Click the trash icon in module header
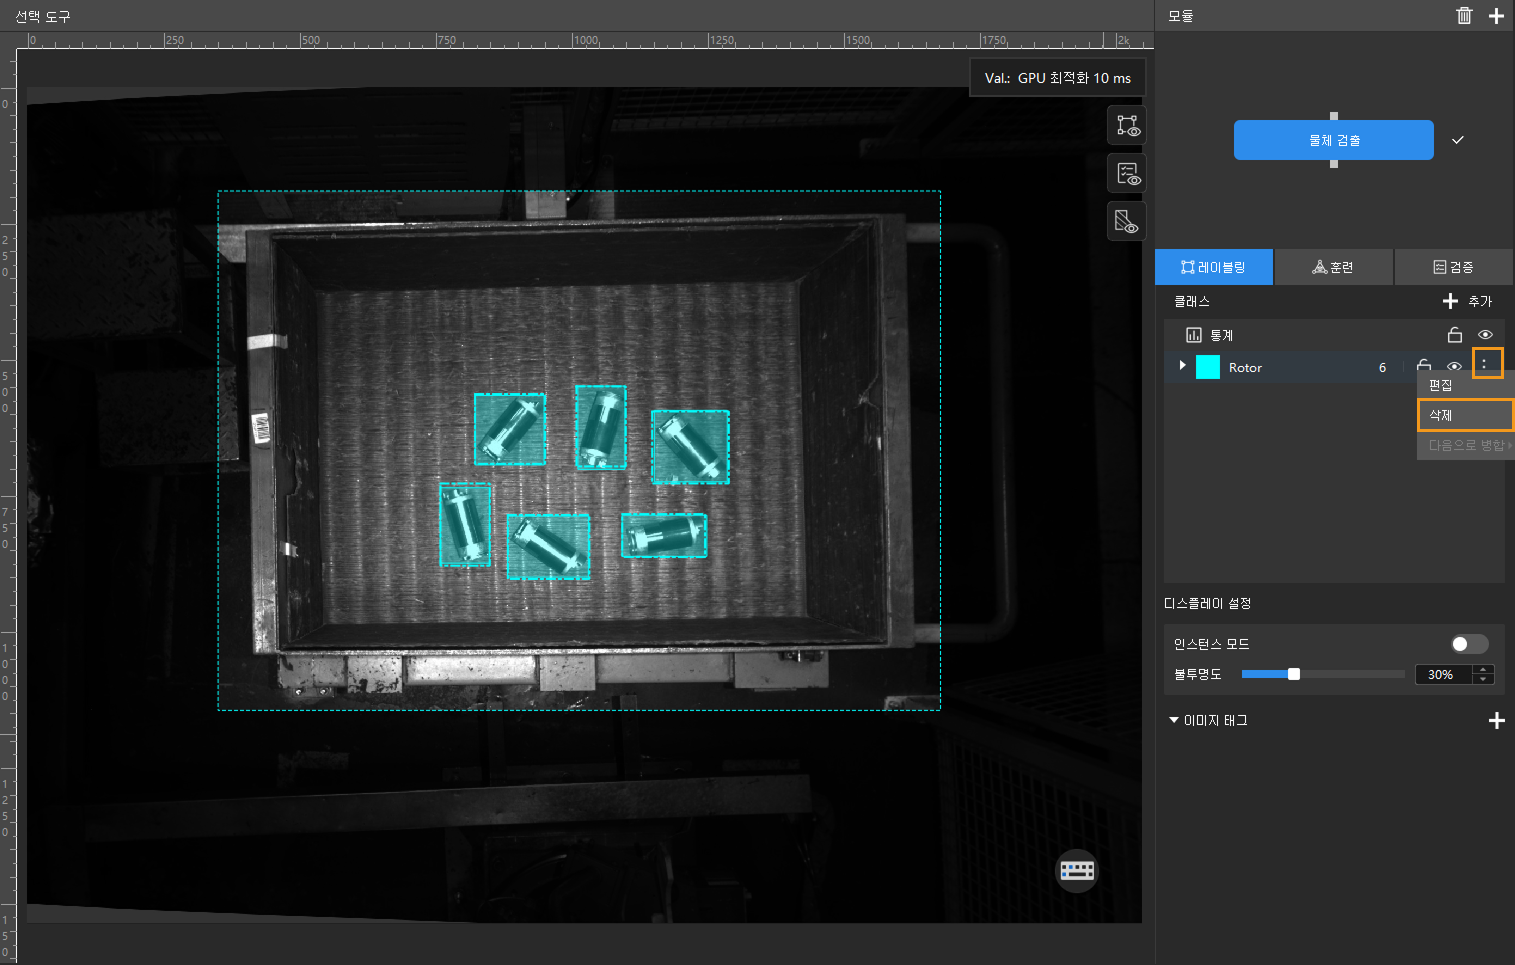Image resolution: width=1515 pixels, height=965 pixels. coord(1464,15)
